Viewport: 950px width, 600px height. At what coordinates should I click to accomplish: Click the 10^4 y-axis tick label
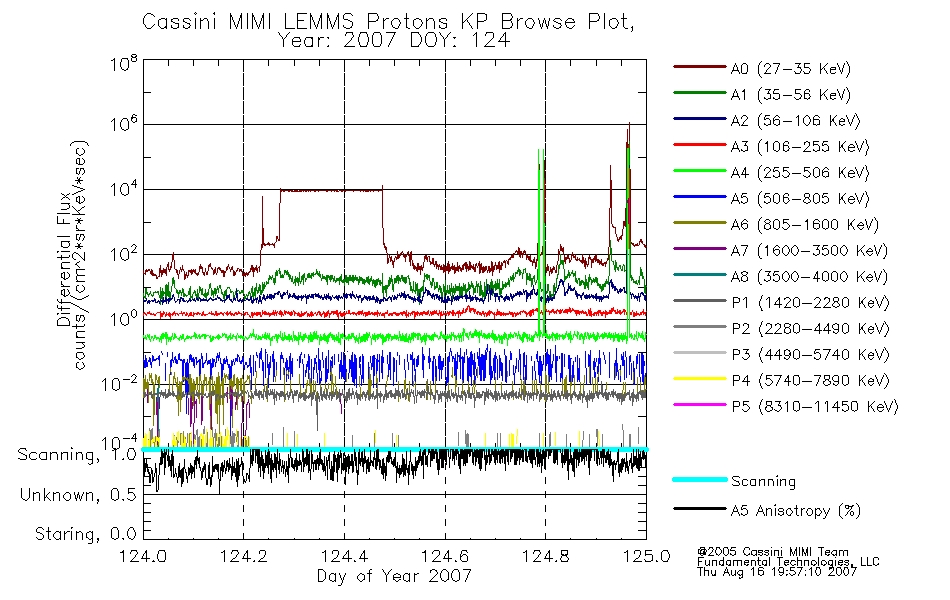[123, 189]
